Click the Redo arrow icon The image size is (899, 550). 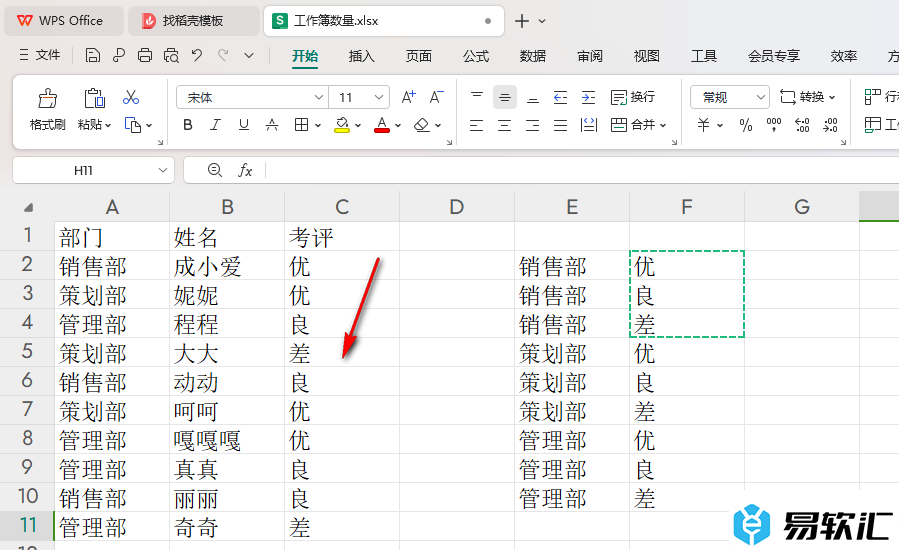click(x=223, y=55)
